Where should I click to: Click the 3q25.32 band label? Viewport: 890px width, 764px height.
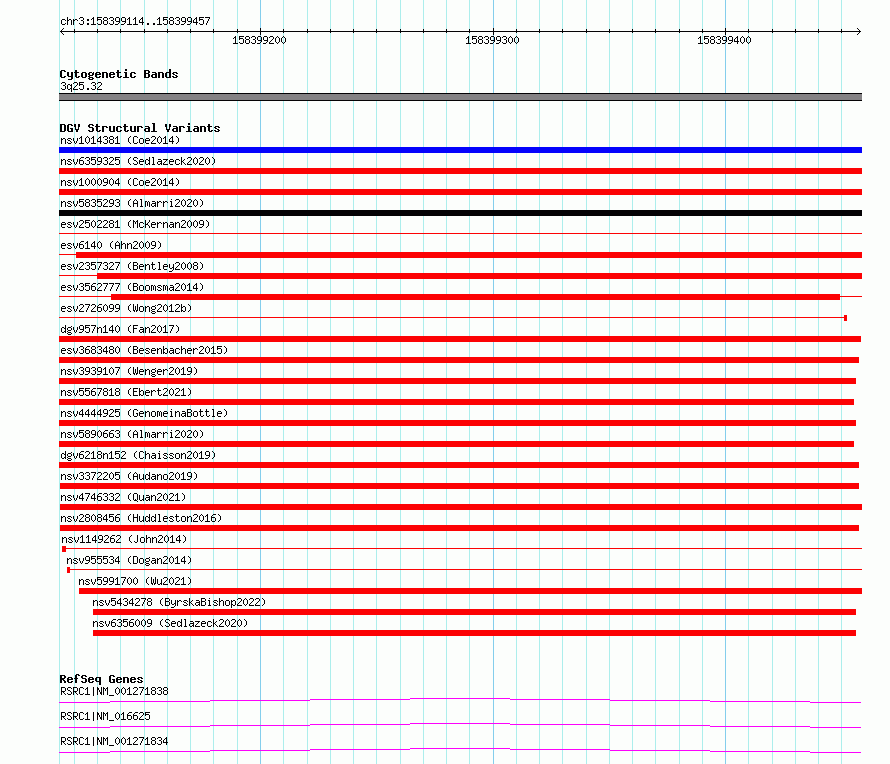click(x=81, y=86)
